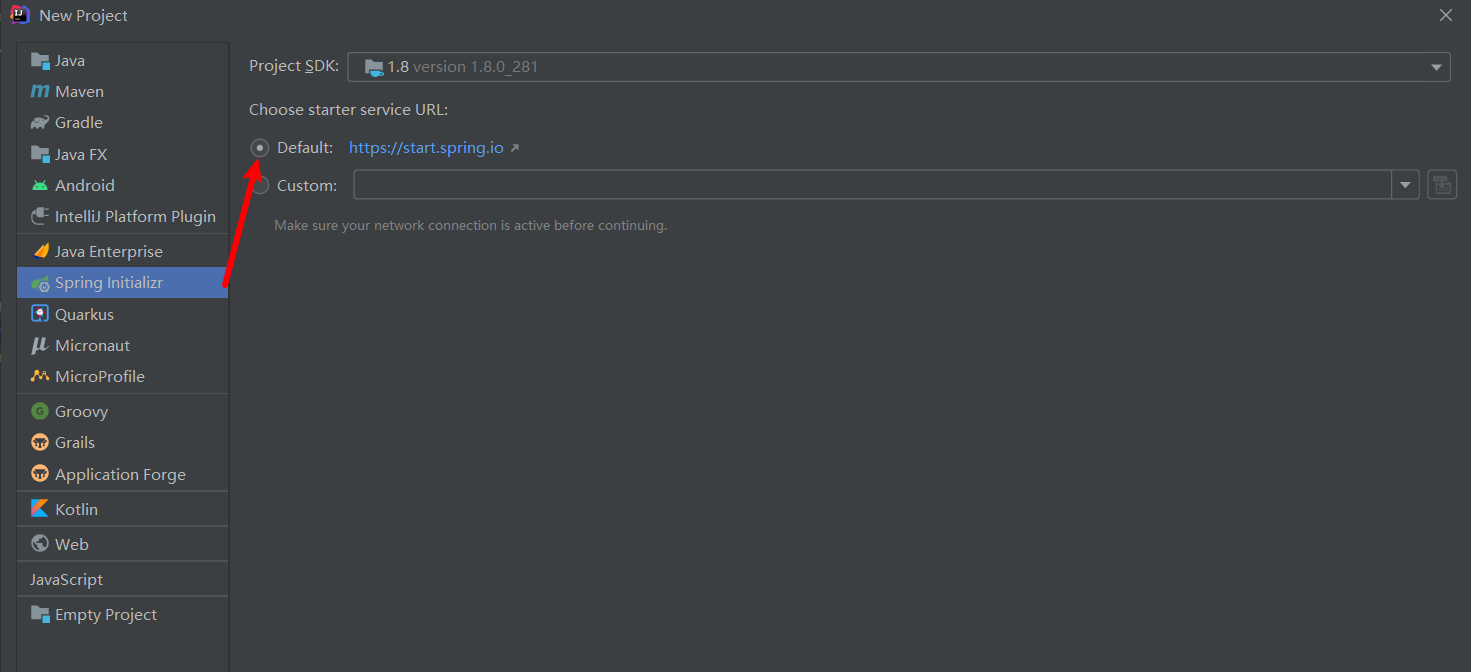This screenshot has width=1471, height=672.
Task: Click the Web globe icon
Action: (40, 544)
